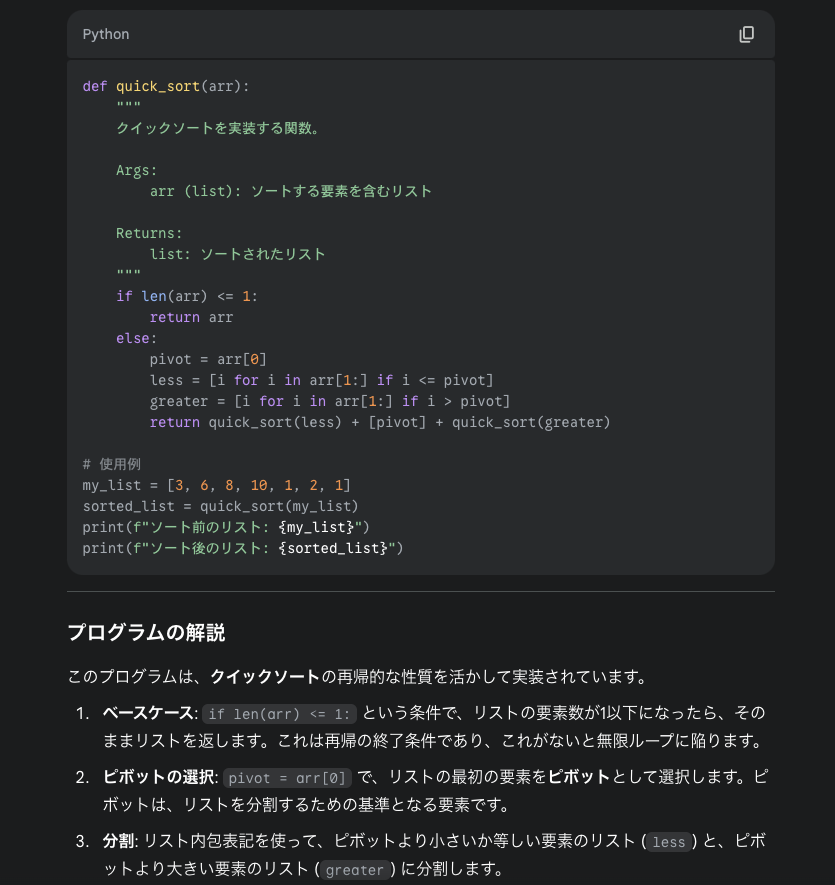Viewport: 835px width, 885px height.
Task: Click the '# 使用例' comment line
Action: [111, 465]
